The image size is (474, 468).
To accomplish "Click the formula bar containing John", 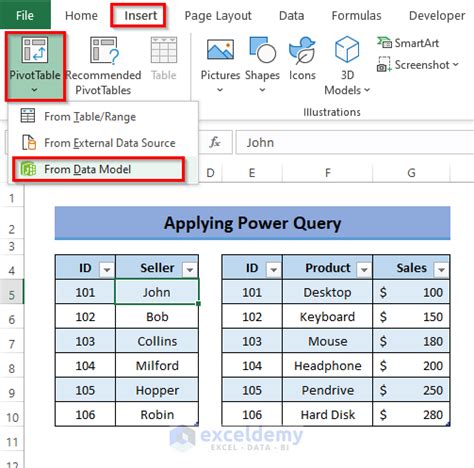I will (x=355, y=143).
